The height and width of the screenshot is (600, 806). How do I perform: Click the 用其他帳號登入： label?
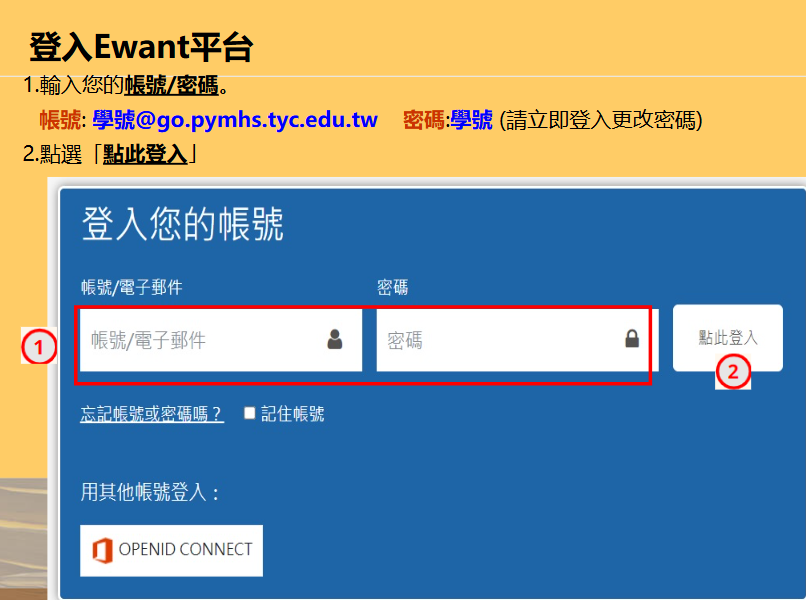(x=150, y=492)
